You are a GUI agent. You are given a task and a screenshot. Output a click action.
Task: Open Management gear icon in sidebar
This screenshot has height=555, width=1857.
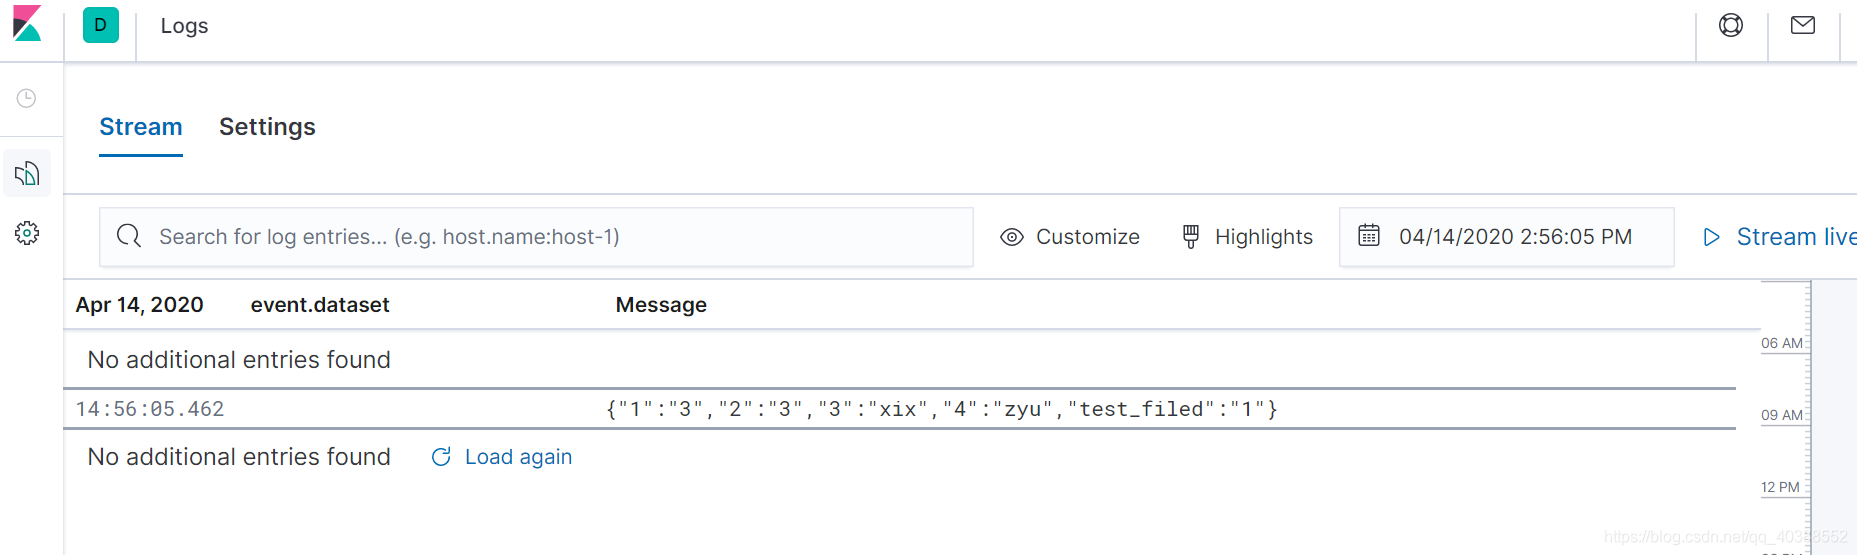click(27, 233)
